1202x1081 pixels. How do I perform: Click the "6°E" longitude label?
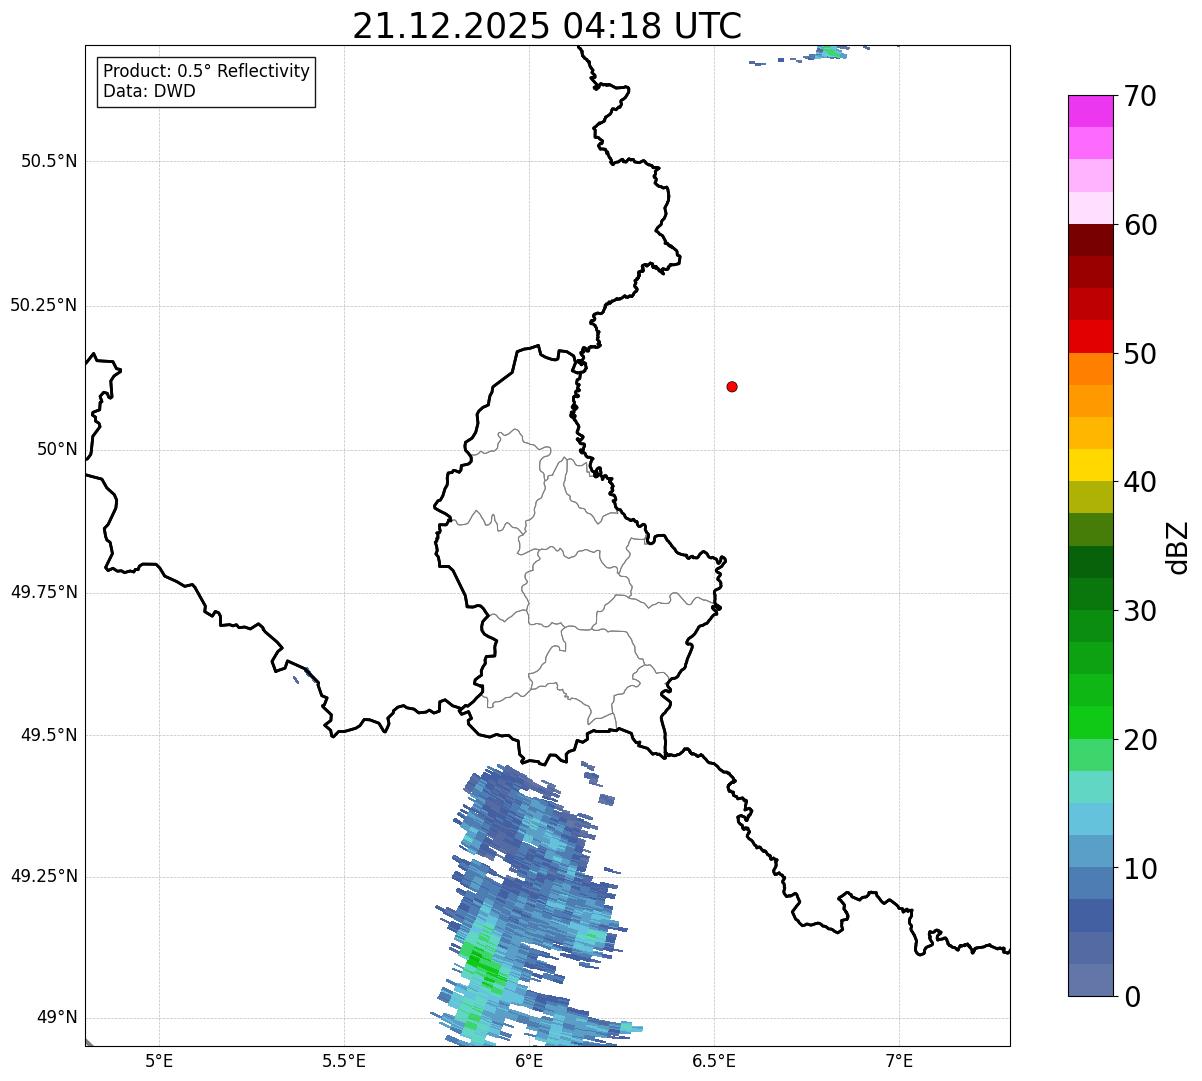coord(529,1060)
